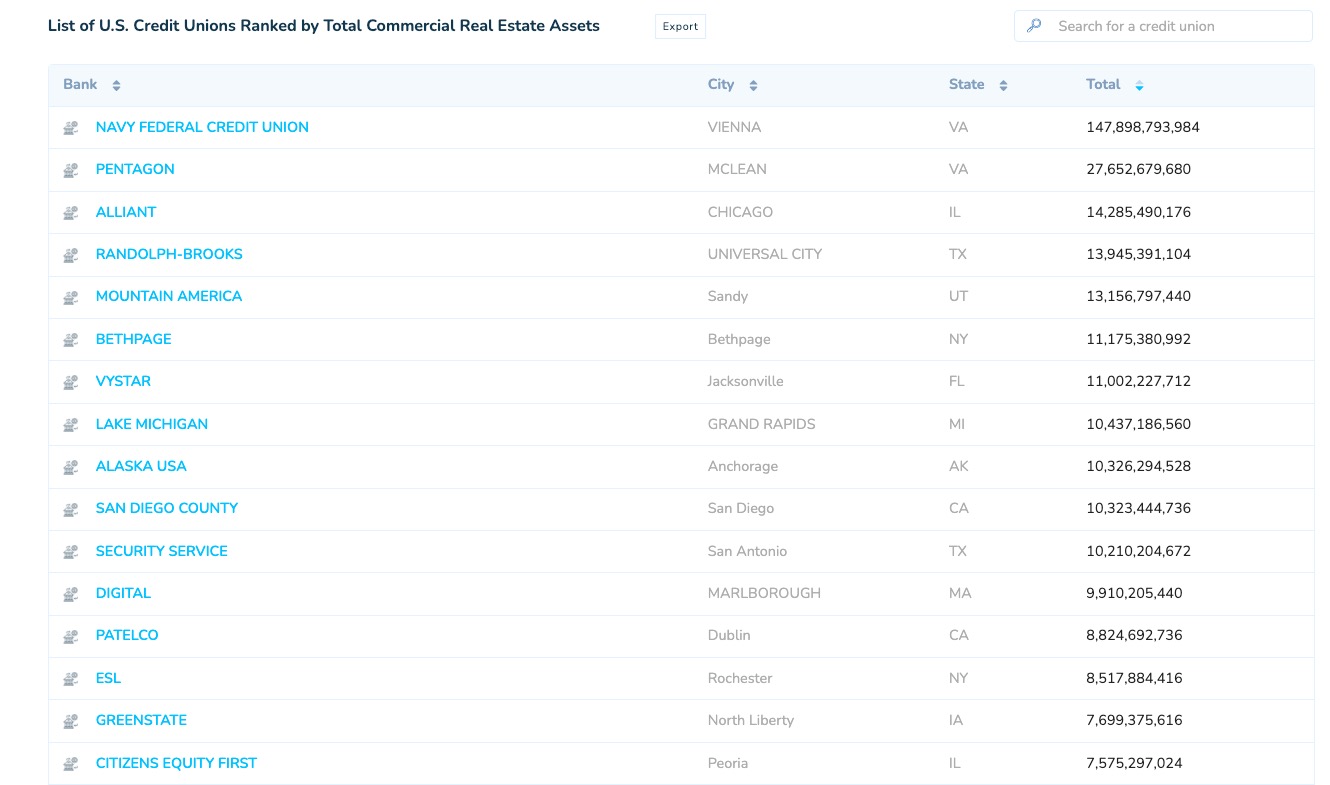The width and height of the screenshot is (1330, 785).
Task: Click the credit union icon beside Greenstate
Action: pyautogui.click(x=71, y=721)
